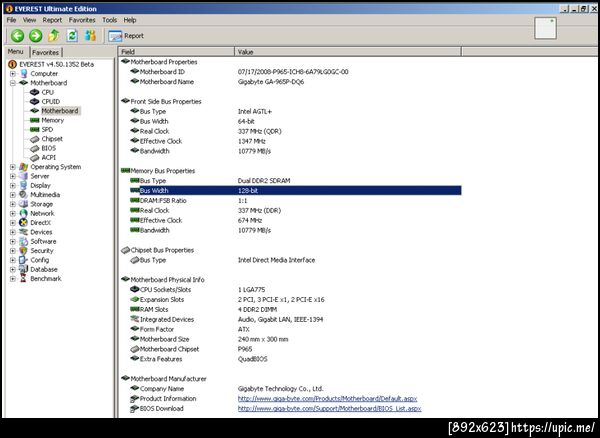Select the highlighted Bus Width 128-bit row
The image size is (600, 438).
[x=295, y=191]
